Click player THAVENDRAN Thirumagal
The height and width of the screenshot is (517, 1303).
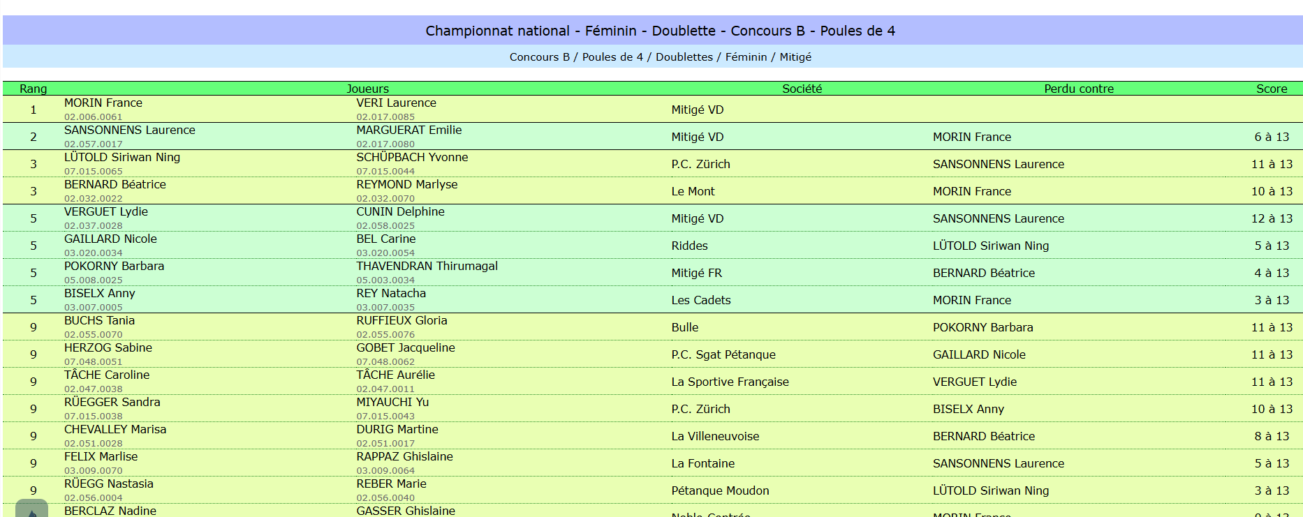pos(427,266)
